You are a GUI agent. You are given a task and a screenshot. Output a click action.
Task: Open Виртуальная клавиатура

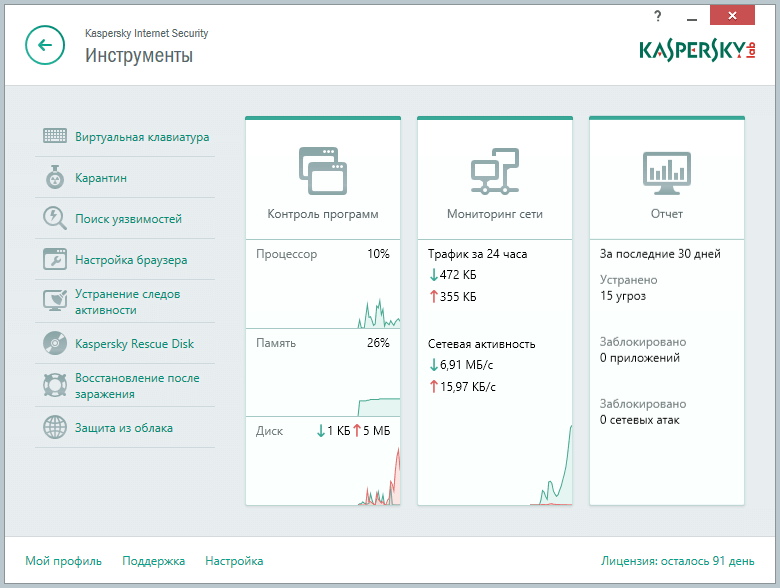coord(142,137)
